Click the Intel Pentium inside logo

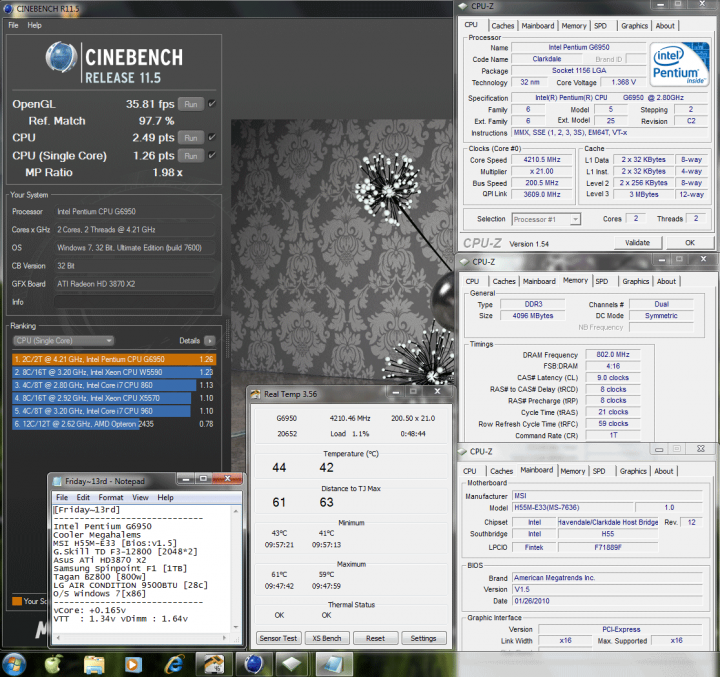[x=679, y=64]
